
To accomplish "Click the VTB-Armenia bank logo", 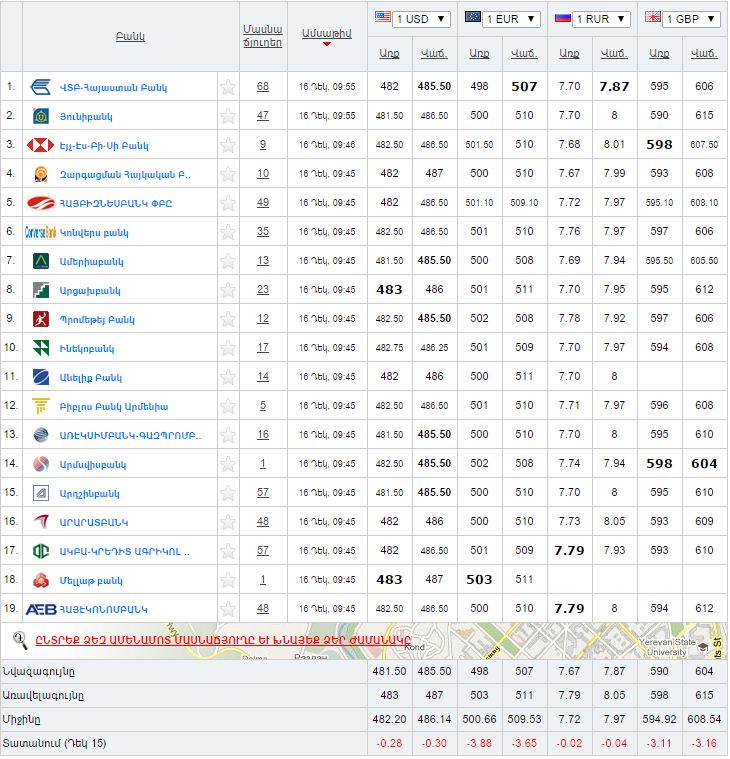I will pos(41,87).
